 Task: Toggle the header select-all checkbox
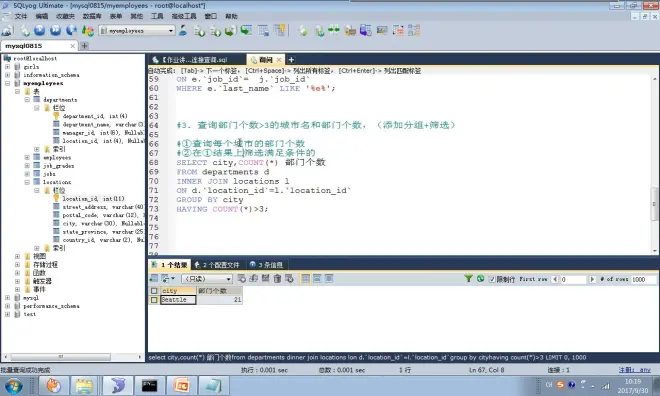[x=154, y=291]
